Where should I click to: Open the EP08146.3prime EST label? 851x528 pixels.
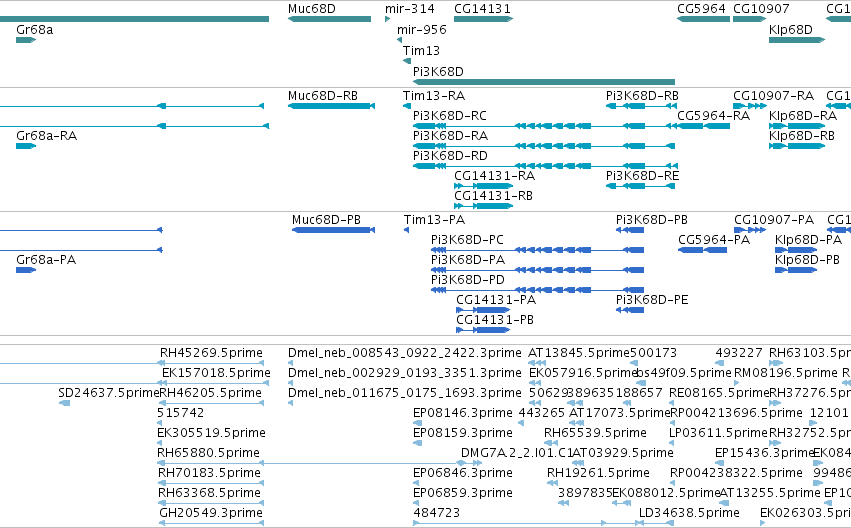pos(462,414)
